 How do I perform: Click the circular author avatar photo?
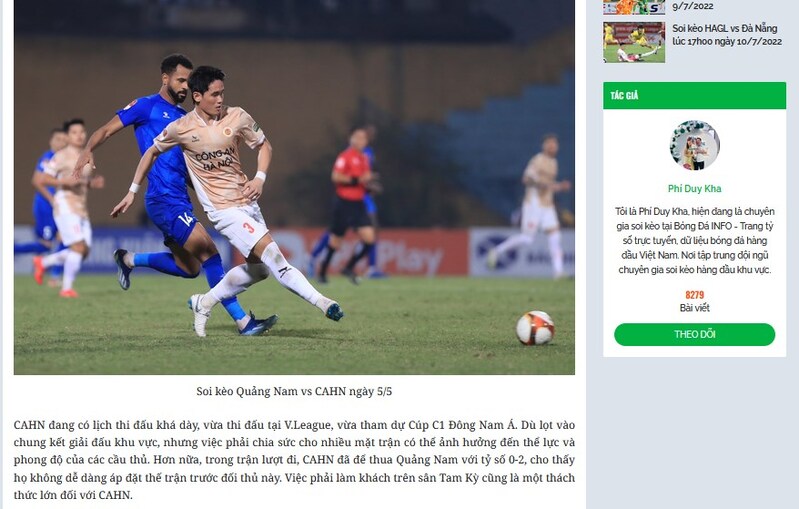click(x=695, y=146)
